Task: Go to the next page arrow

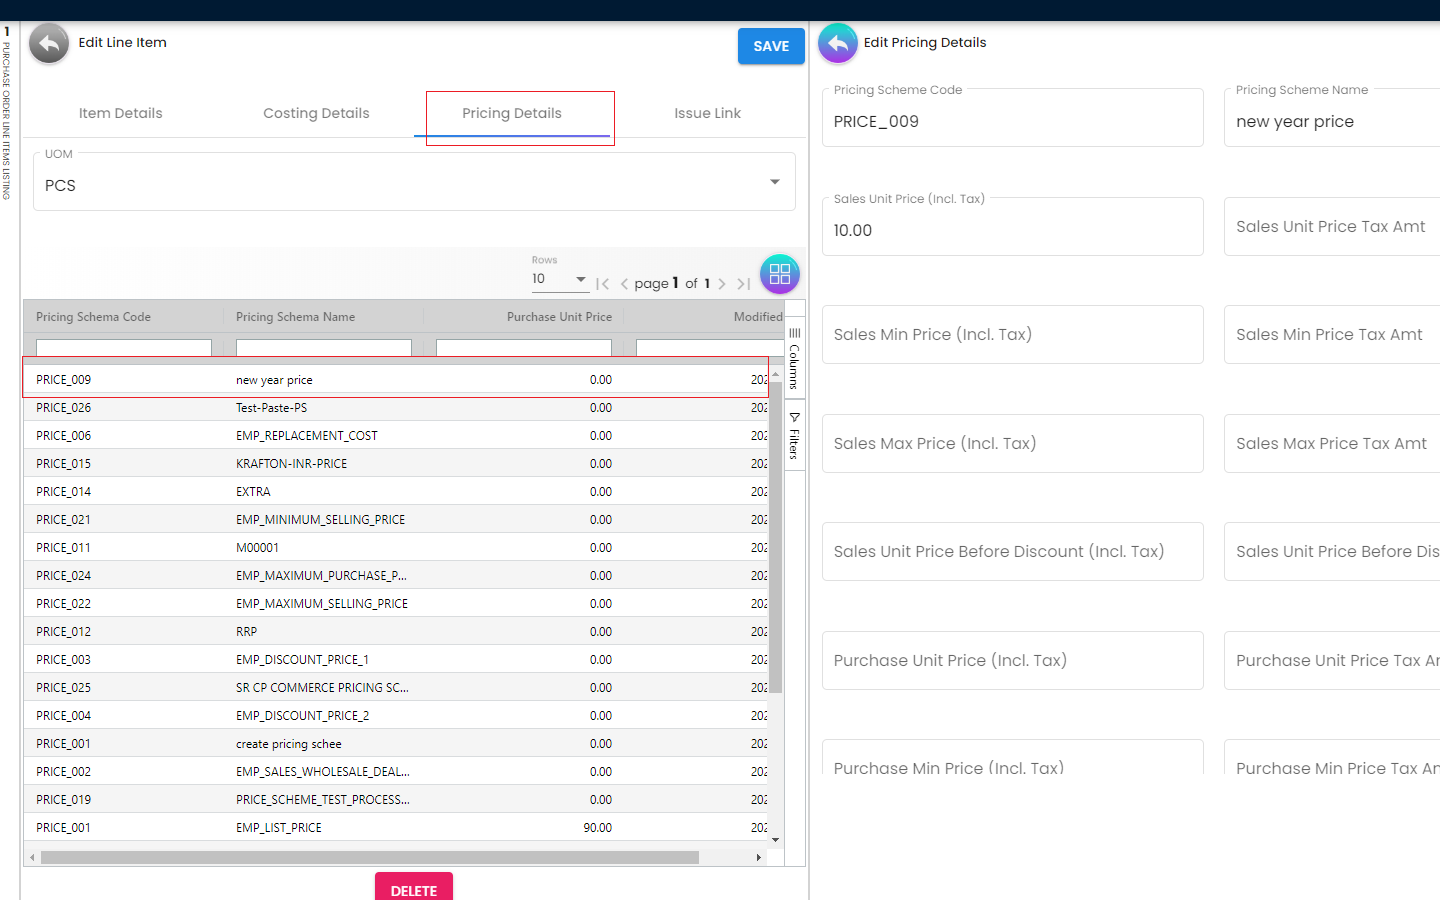Action: tap(722, 284)
